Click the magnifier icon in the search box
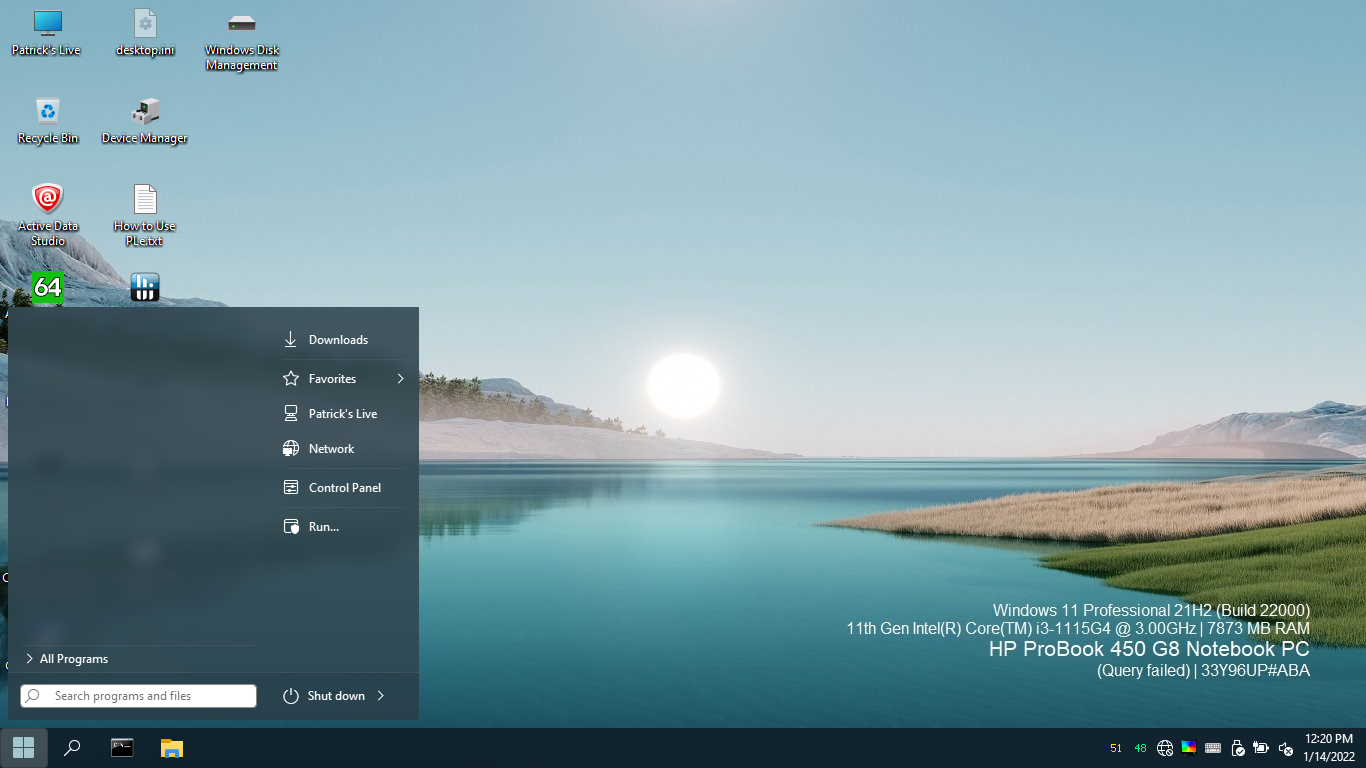 (x=33, y=696)
